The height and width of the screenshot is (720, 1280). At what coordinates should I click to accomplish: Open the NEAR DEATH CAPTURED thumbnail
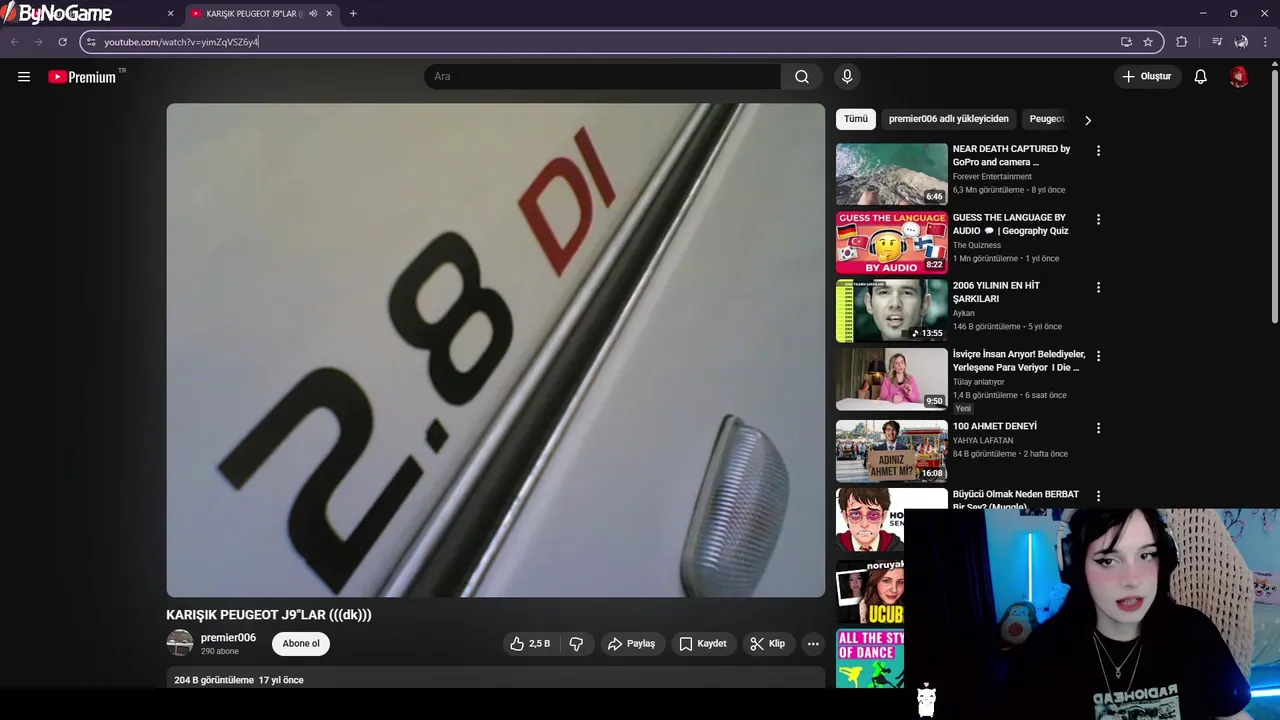(892, 174)
